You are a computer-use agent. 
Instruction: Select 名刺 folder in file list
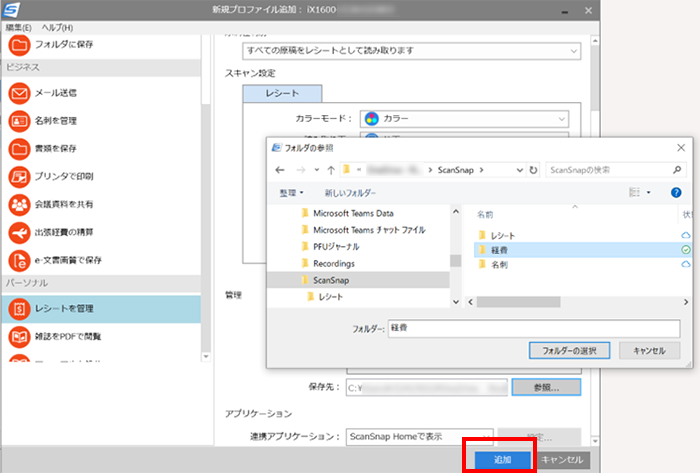[x=499, y=265]
